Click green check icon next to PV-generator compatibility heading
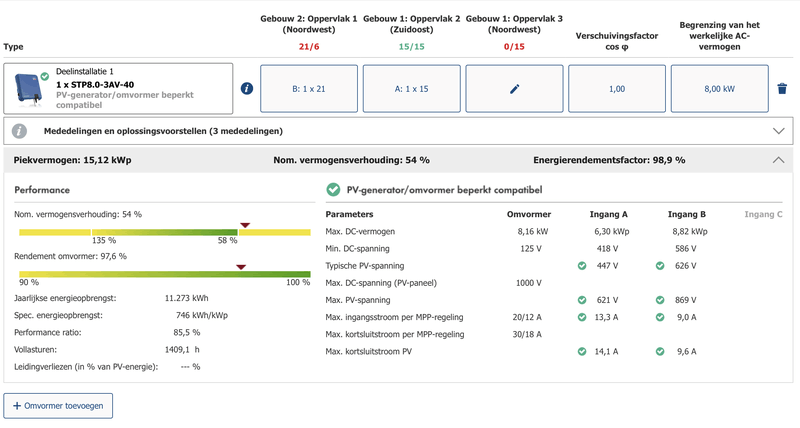The image size is (800, 428). click(x=333, y=189)
